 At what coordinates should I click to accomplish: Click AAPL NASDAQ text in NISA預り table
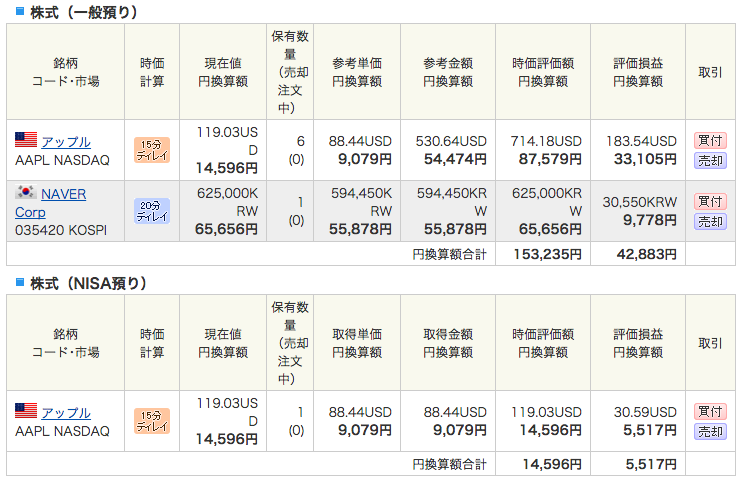pyautogui.click(x=62, y=431)
